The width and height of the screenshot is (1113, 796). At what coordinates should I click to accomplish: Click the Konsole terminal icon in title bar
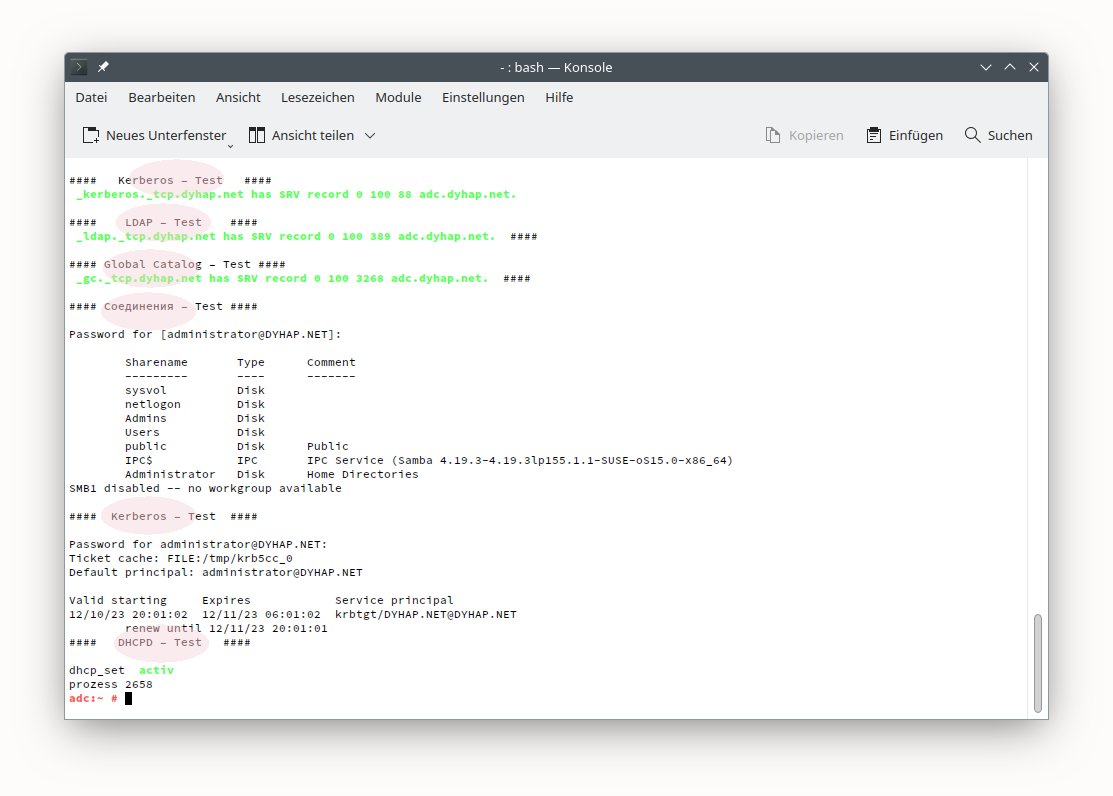click(x=80, y=67)
